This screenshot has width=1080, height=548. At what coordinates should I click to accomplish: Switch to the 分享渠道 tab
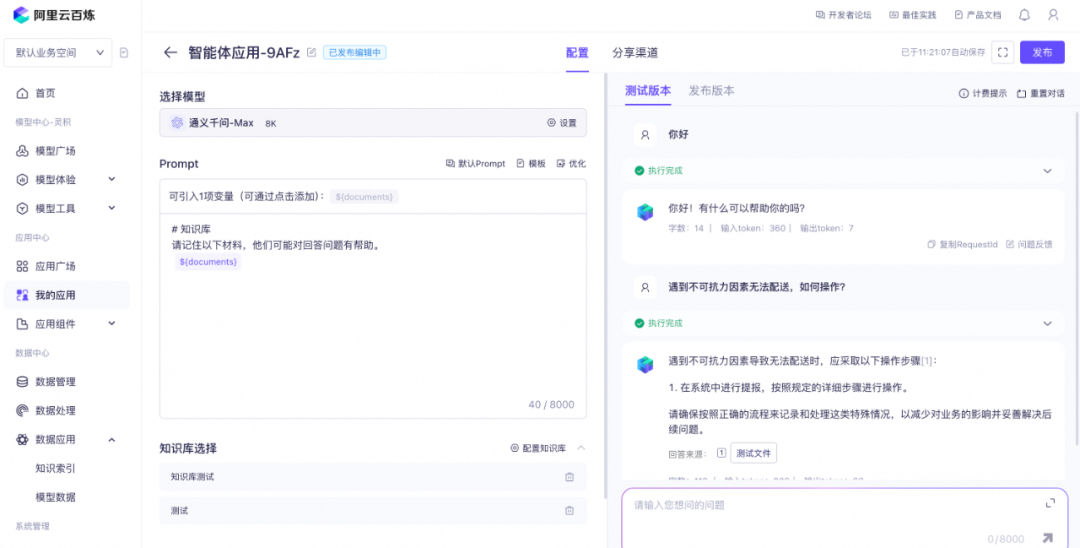[x=635, y=53]
